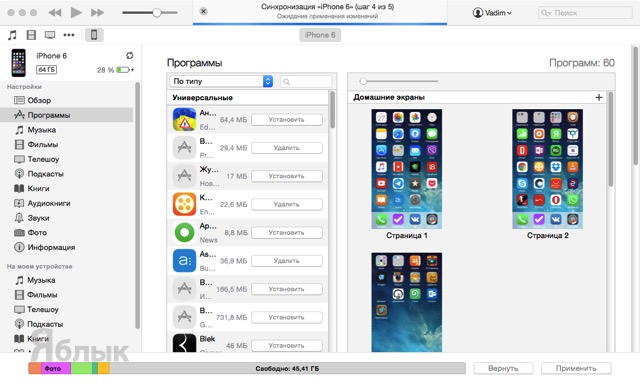
Task: Click the Вернуть button
Action: (x=503, y=368)
